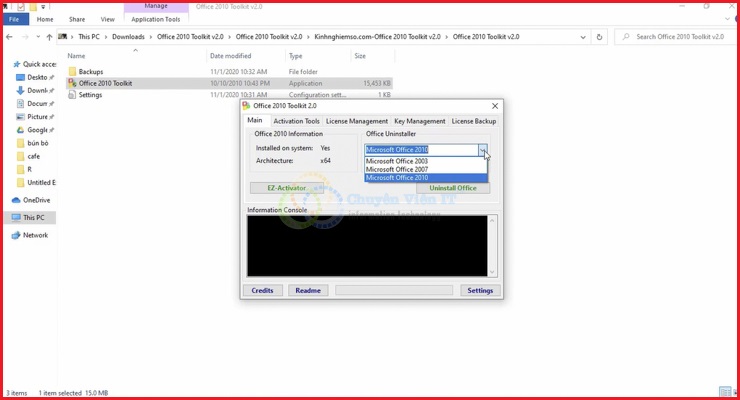The image size is (740, 400).
Task: Sort by the Name column header
Action: point(76,56)
